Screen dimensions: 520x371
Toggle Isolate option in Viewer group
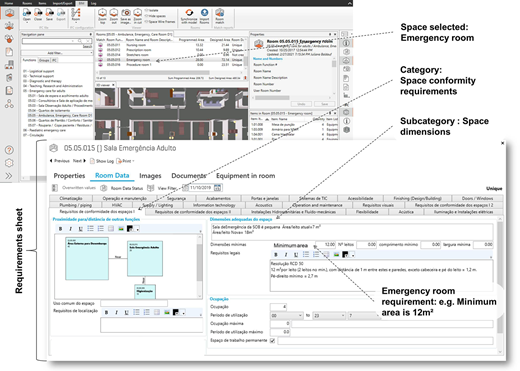coord(152,10)
